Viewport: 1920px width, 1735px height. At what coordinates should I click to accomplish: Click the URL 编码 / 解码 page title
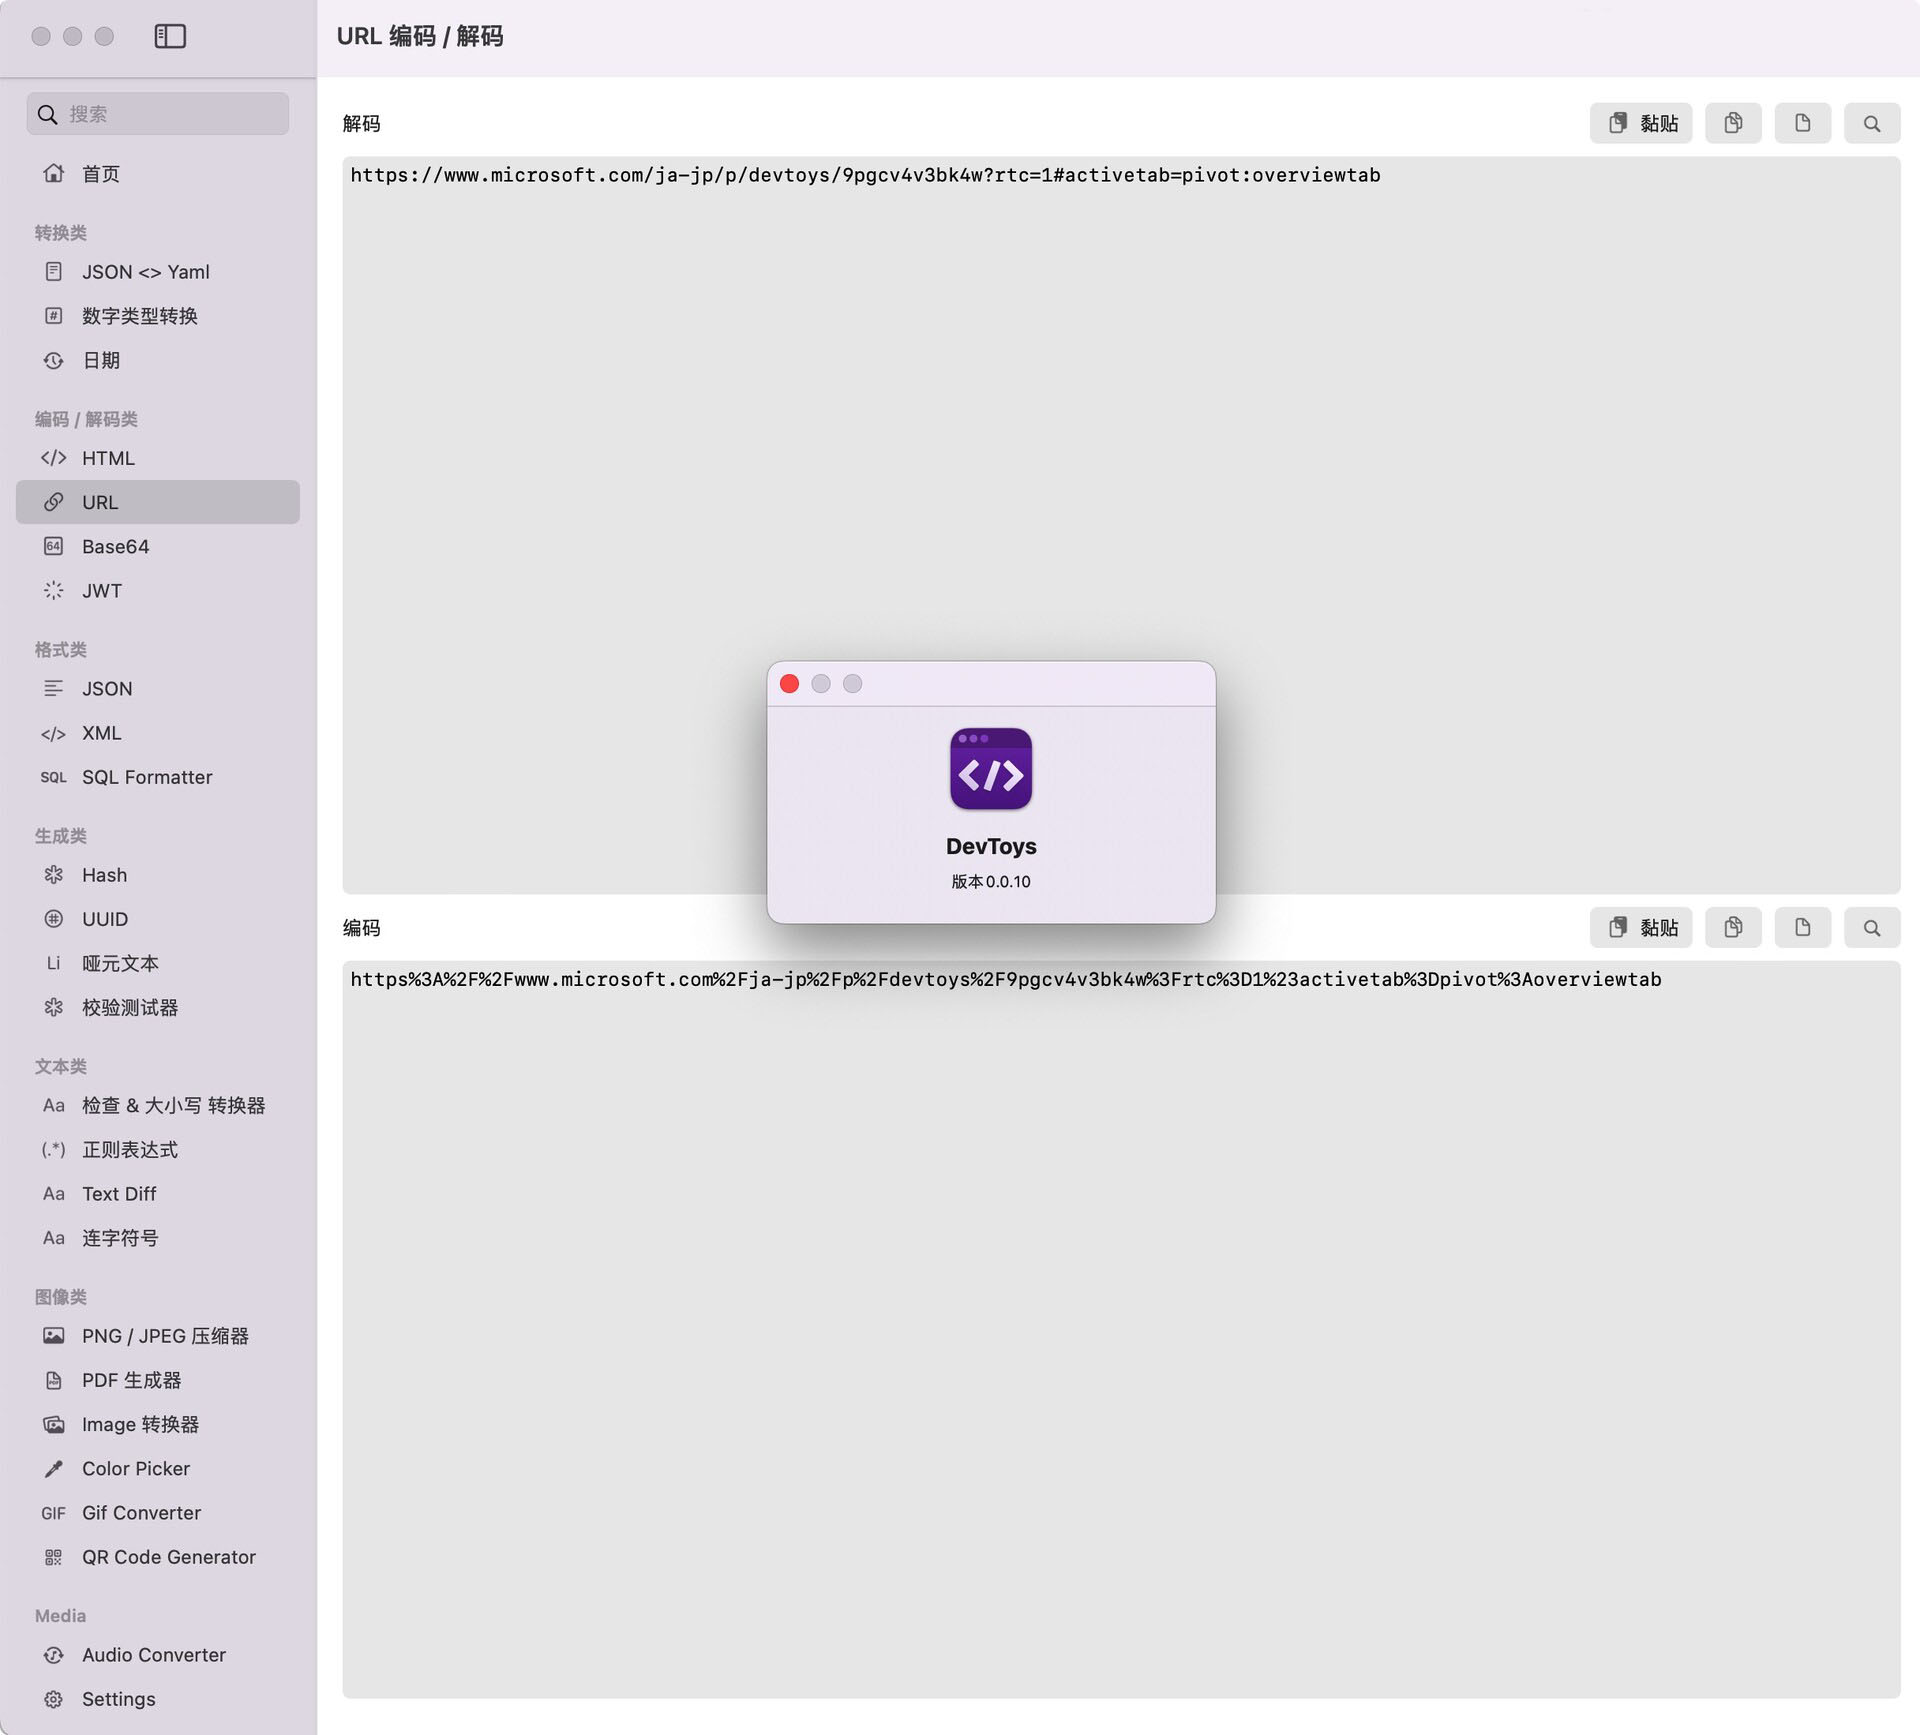[x=420, y=37]
